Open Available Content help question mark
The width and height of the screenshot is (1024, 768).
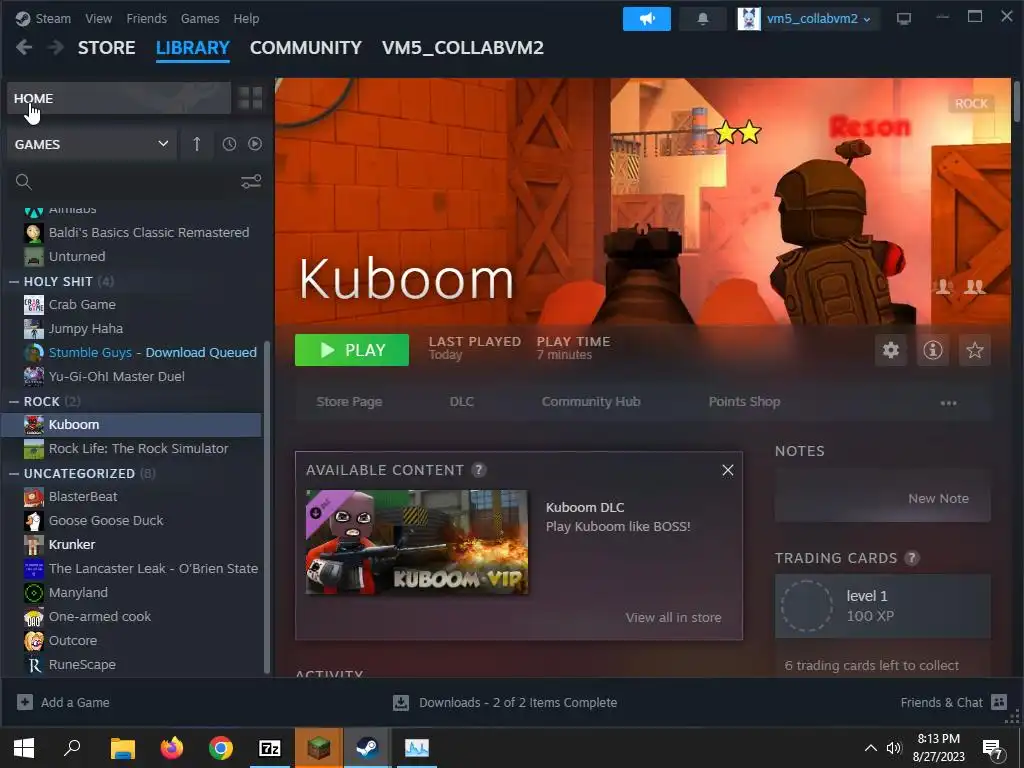[x=479, y=470]
